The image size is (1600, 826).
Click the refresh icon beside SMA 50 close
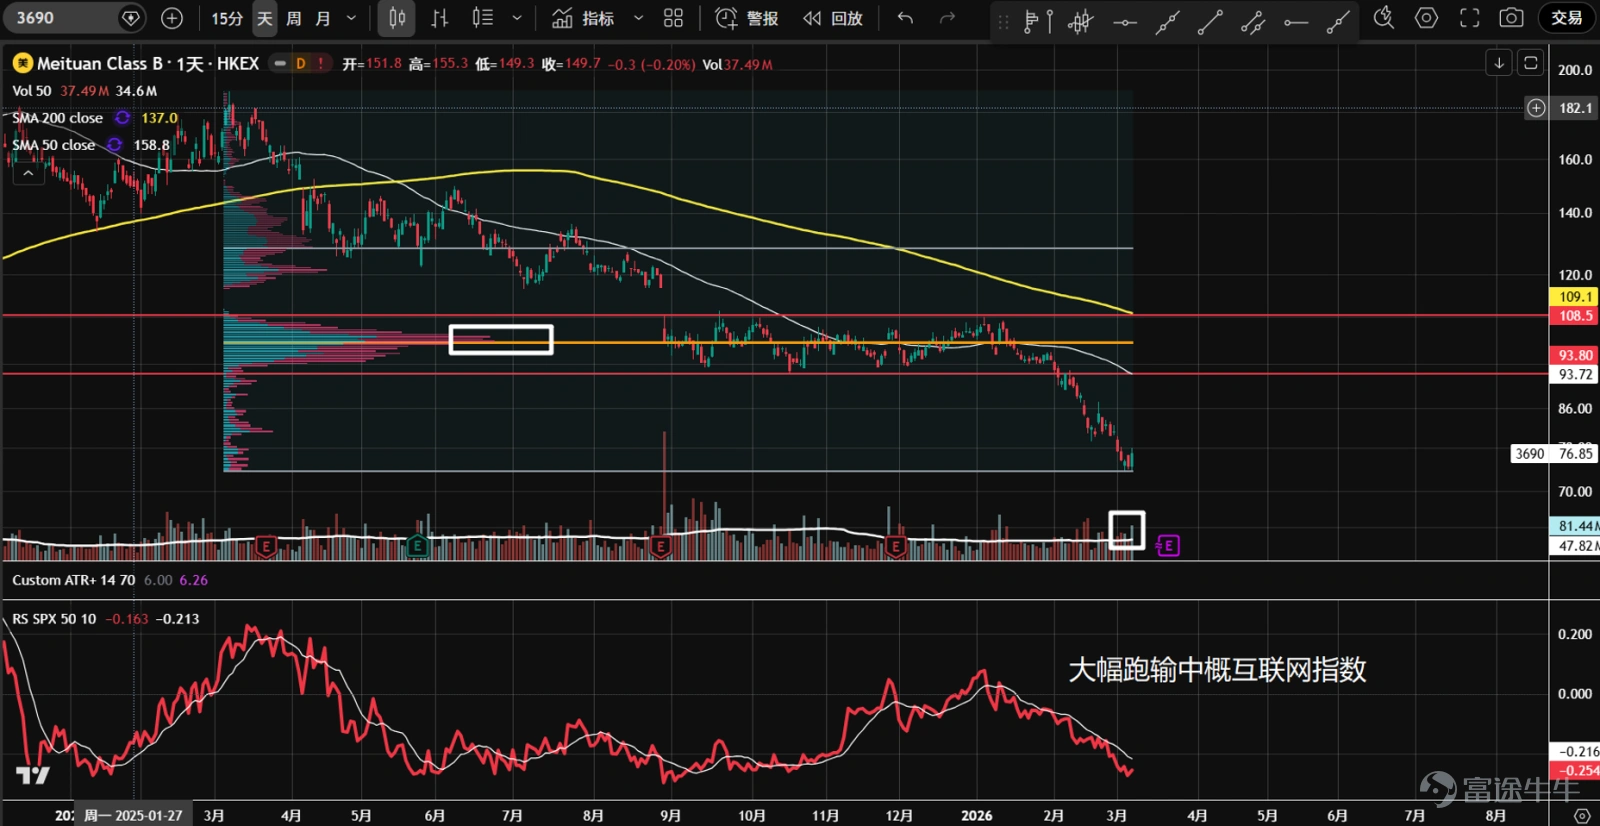(115, 145)
